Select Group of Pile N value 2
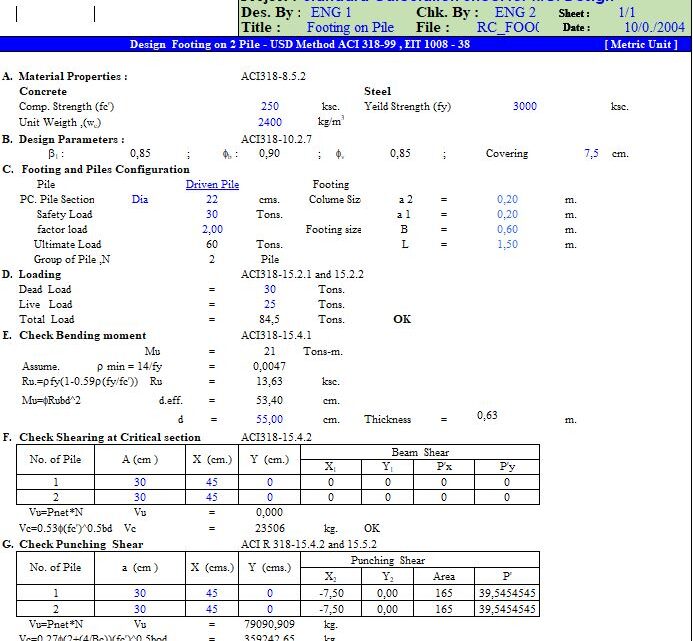The image size is (693, 641). (212, 259)
